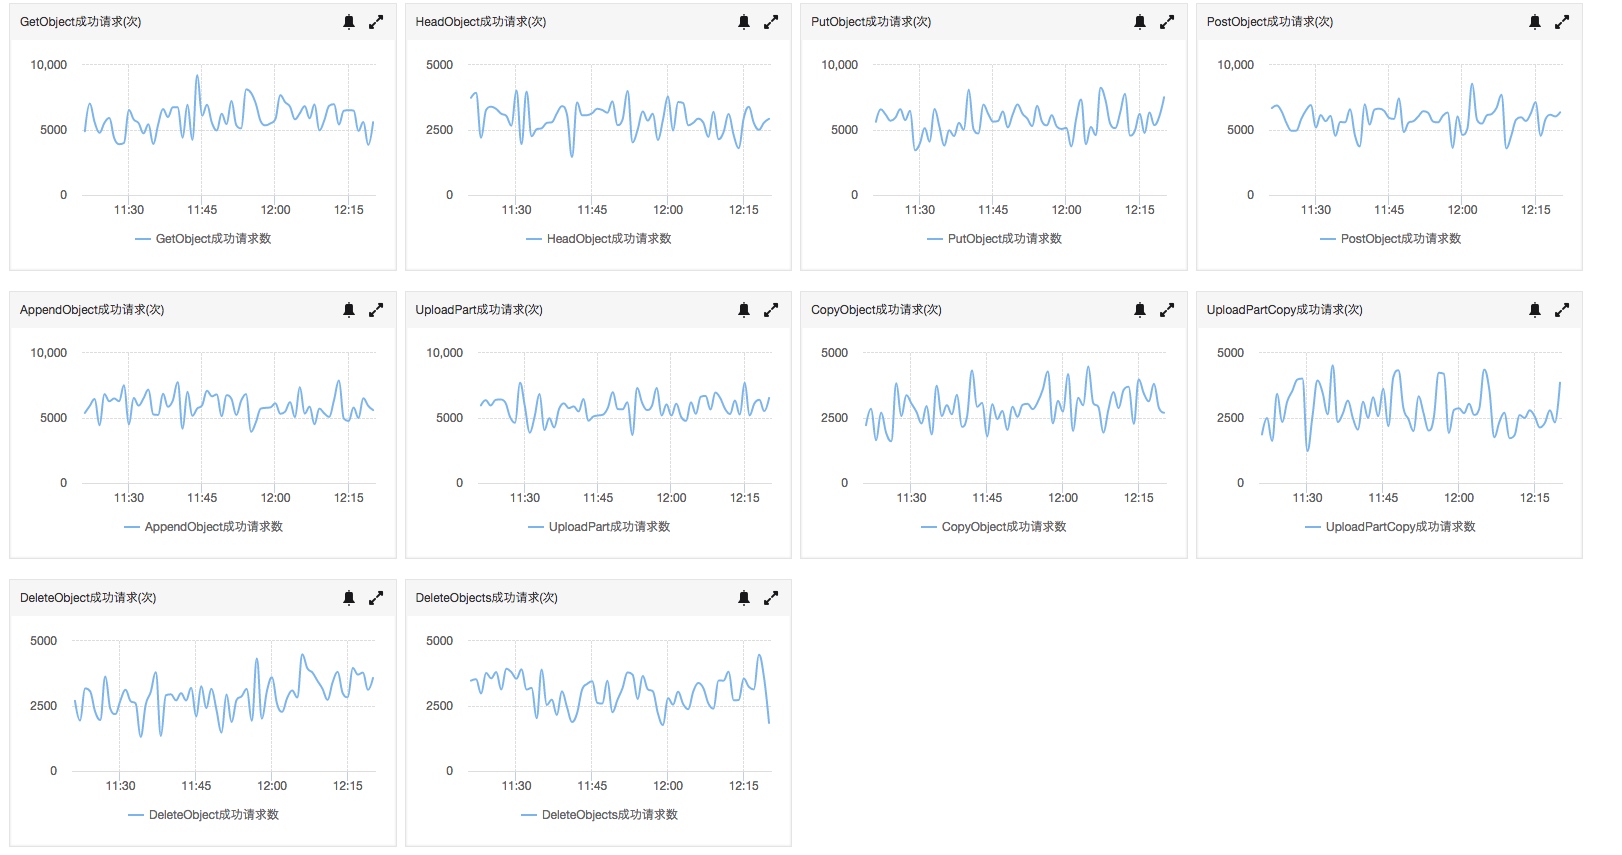Screen dimensions: 1622x855
Task: Toggle GetObject成功请求数 legend series
Action: pyautogui.click(x=203, y=239)
